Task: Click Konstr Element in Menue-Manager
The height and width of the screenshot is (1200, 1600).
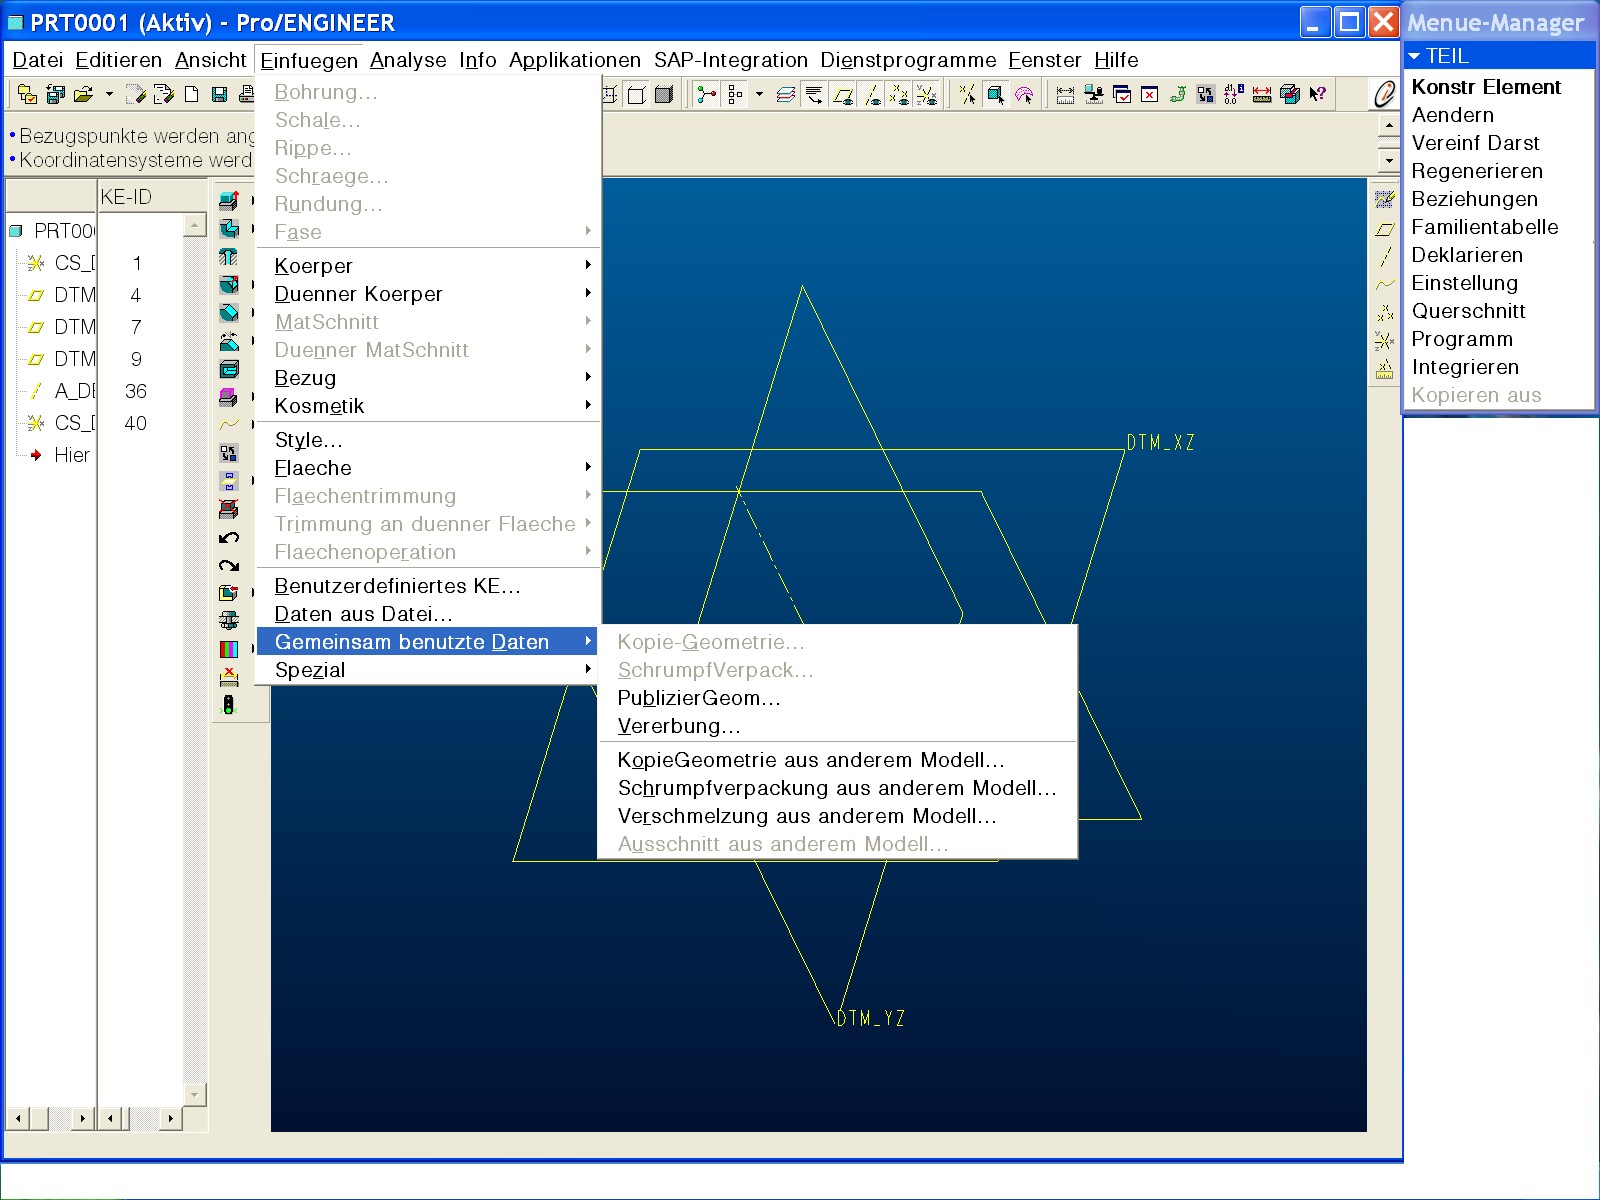Action: [x=1486, y=87]
